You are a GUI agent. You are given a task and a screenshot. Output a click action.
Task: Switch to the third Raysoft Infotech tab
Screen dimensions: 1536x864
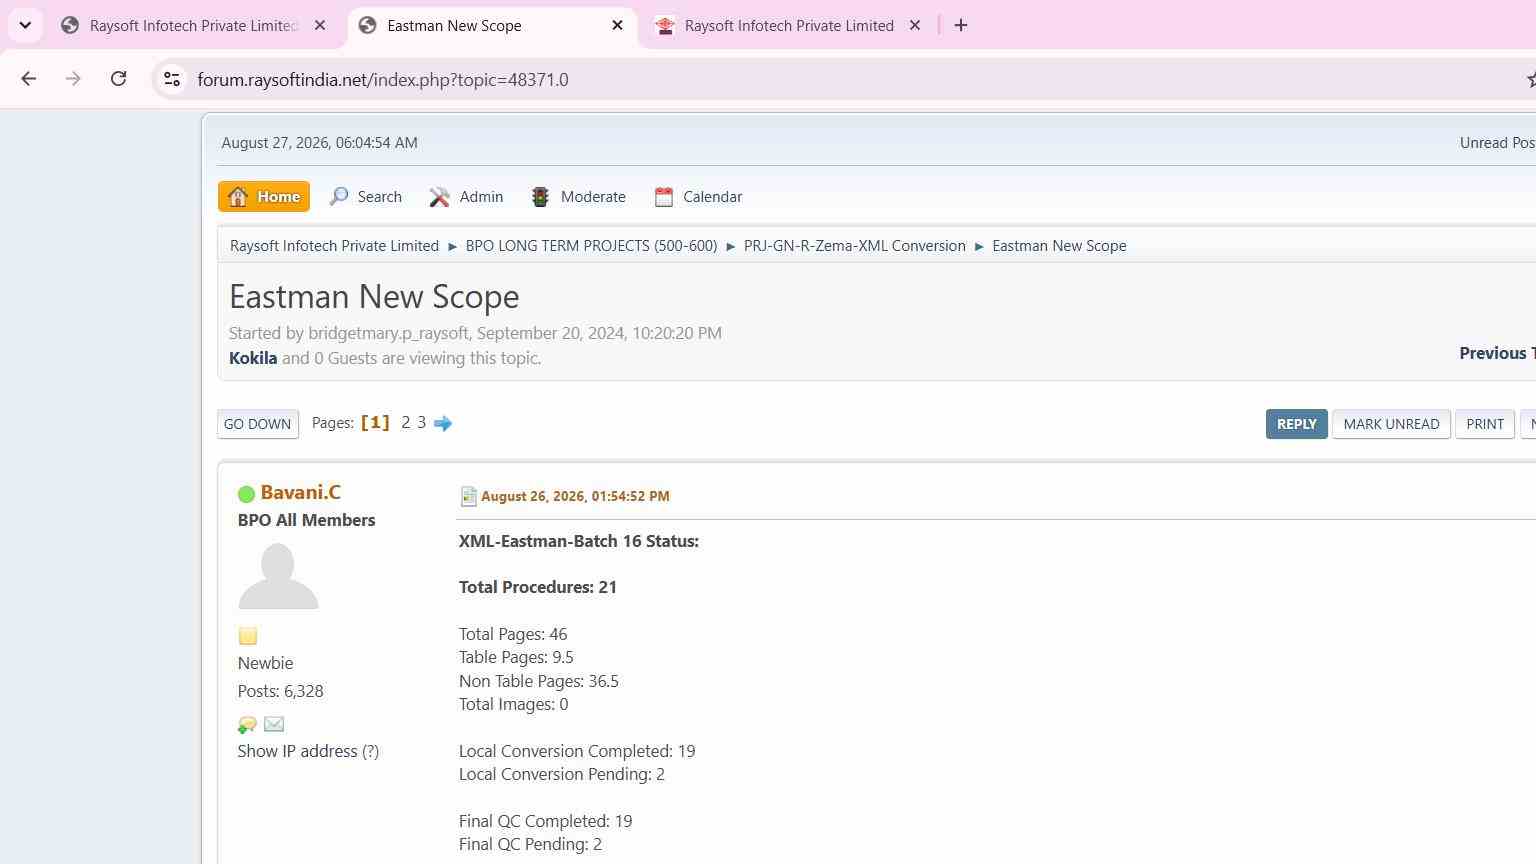pos(788,26)
